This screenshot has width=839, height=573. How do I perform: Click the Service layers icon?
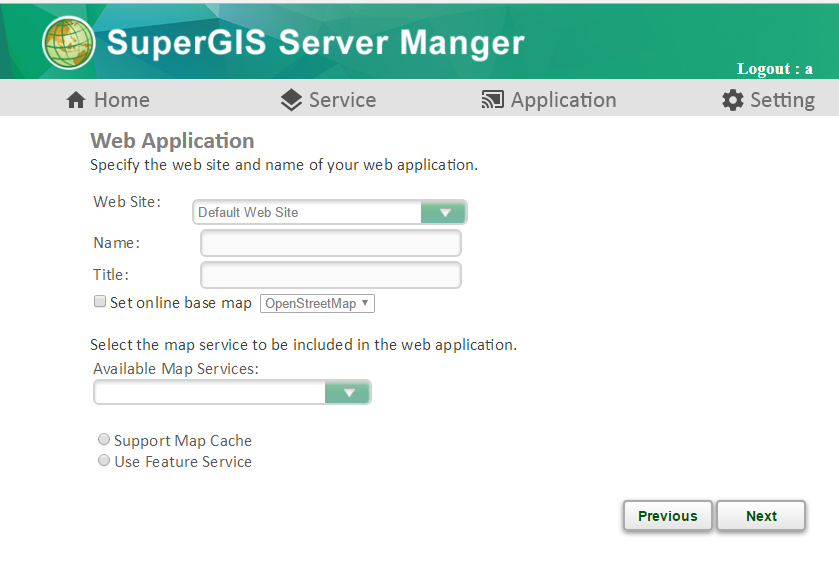pyautogui.click(x=291, y=100)
